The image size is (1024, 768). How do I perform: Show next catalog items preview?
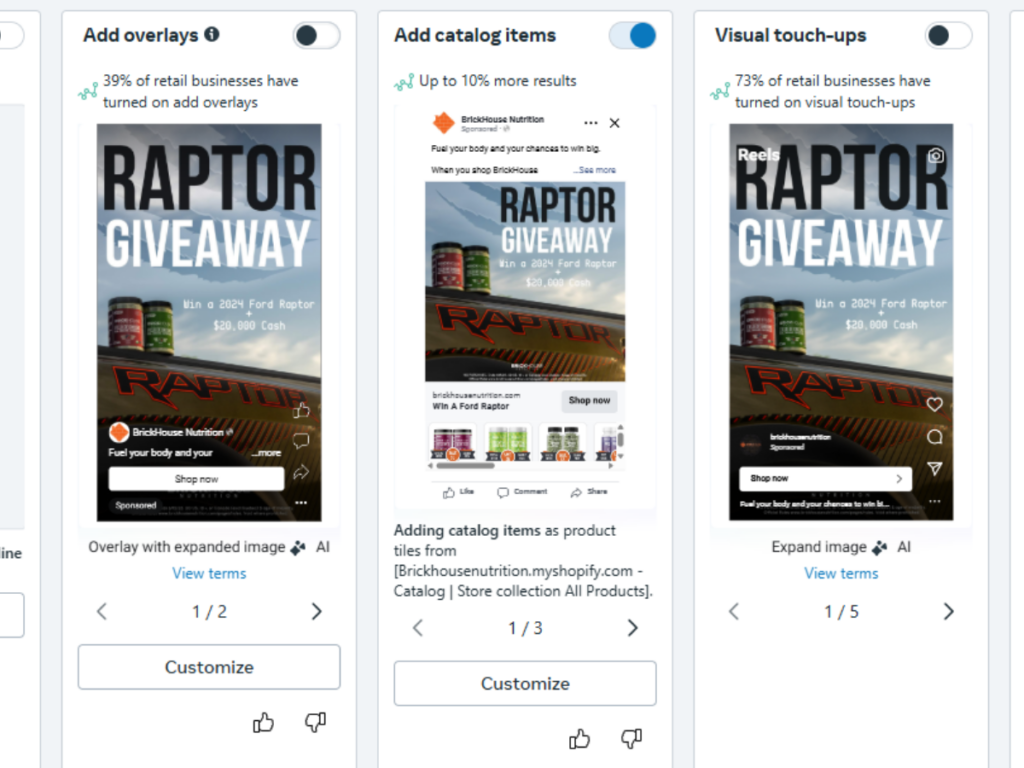(632, 628)
